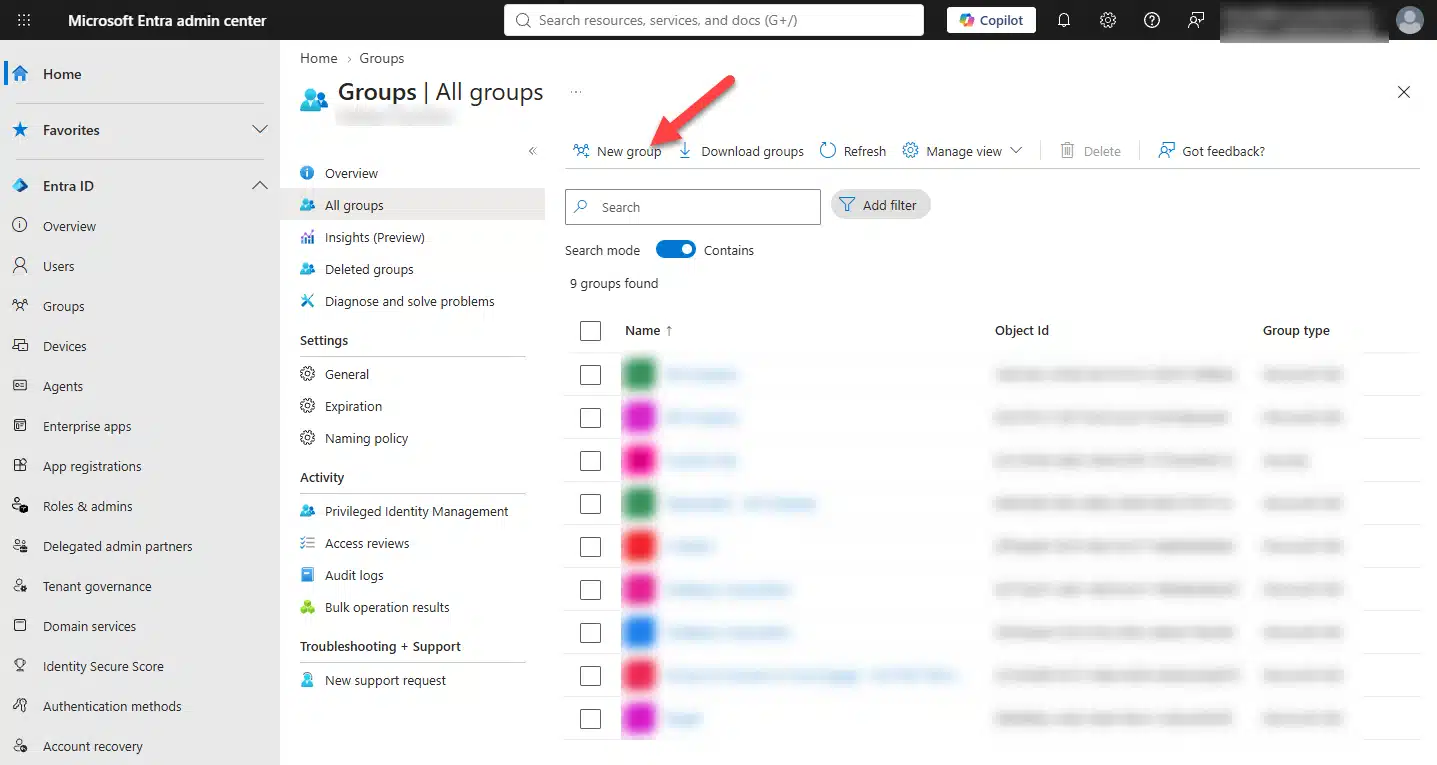1437x765 pixels.
Task: Tick the select-all checkbox in the header
Action: (x=591, y=331)
